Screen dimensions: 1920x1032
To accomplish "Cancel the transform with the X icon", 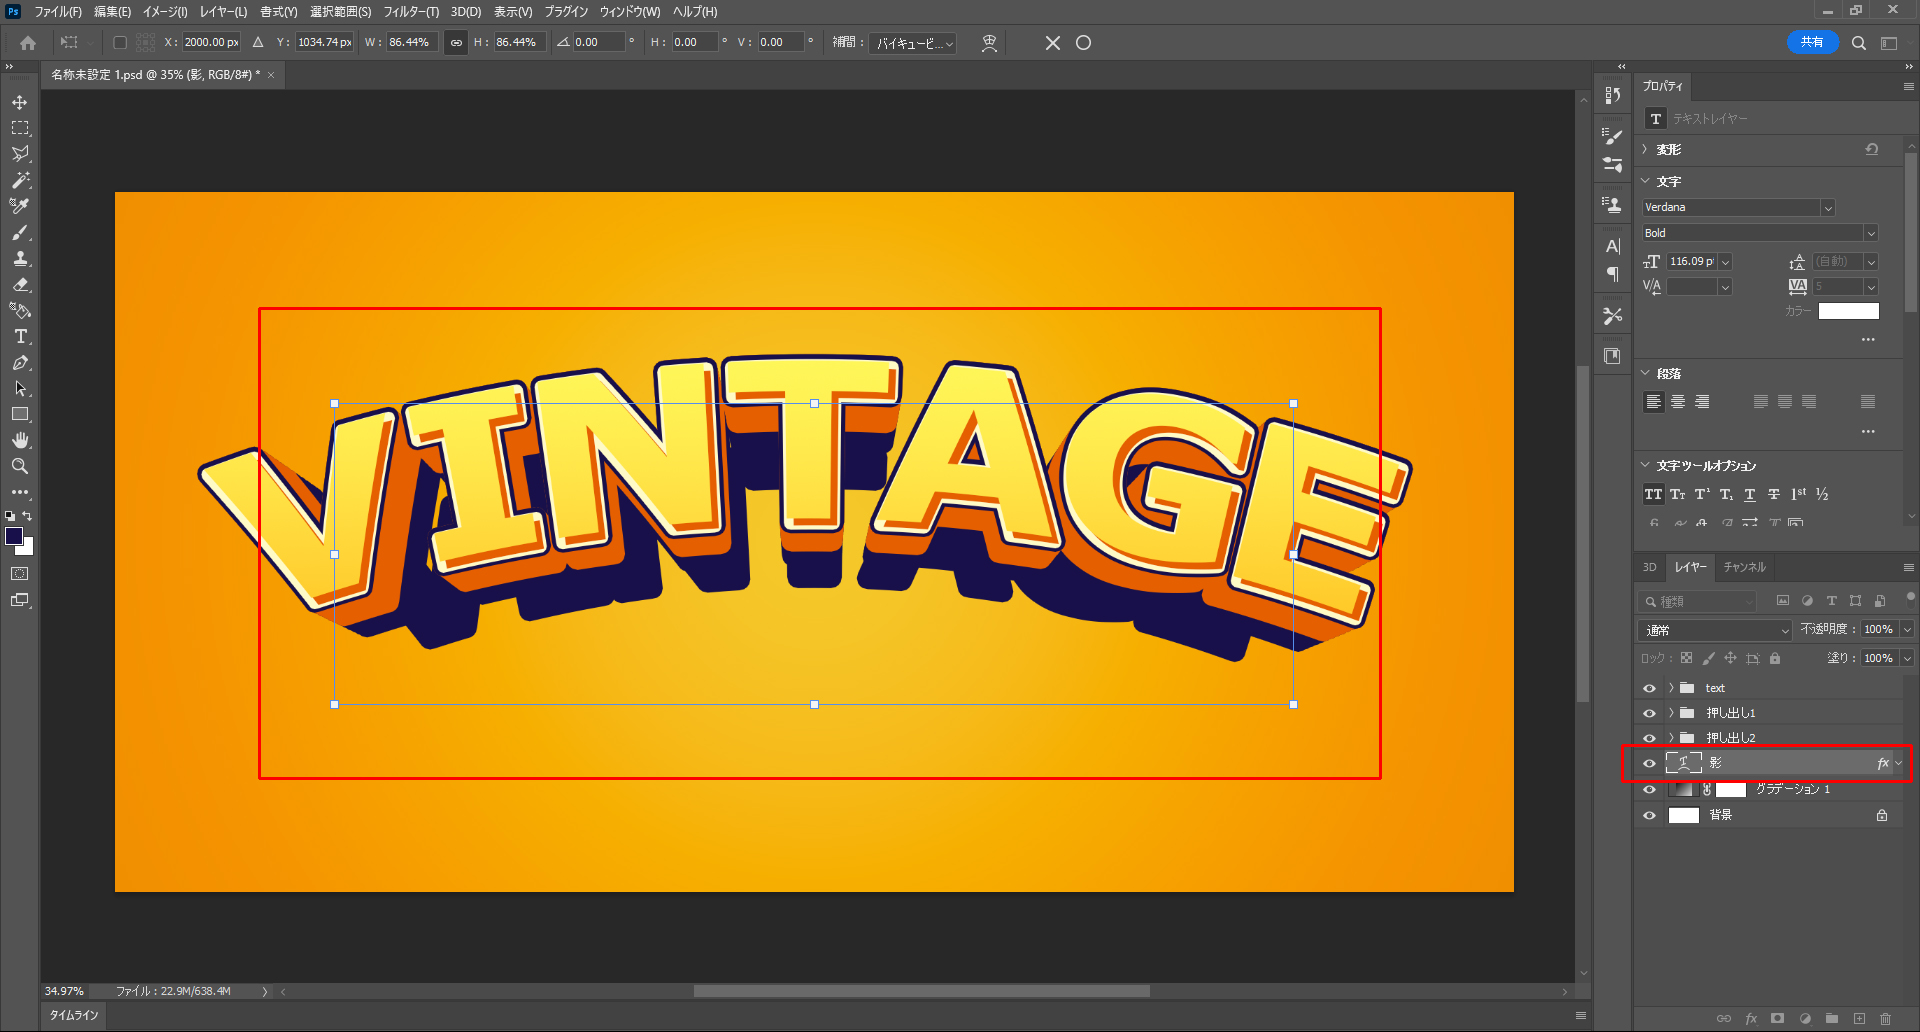I will [1052, 43].
